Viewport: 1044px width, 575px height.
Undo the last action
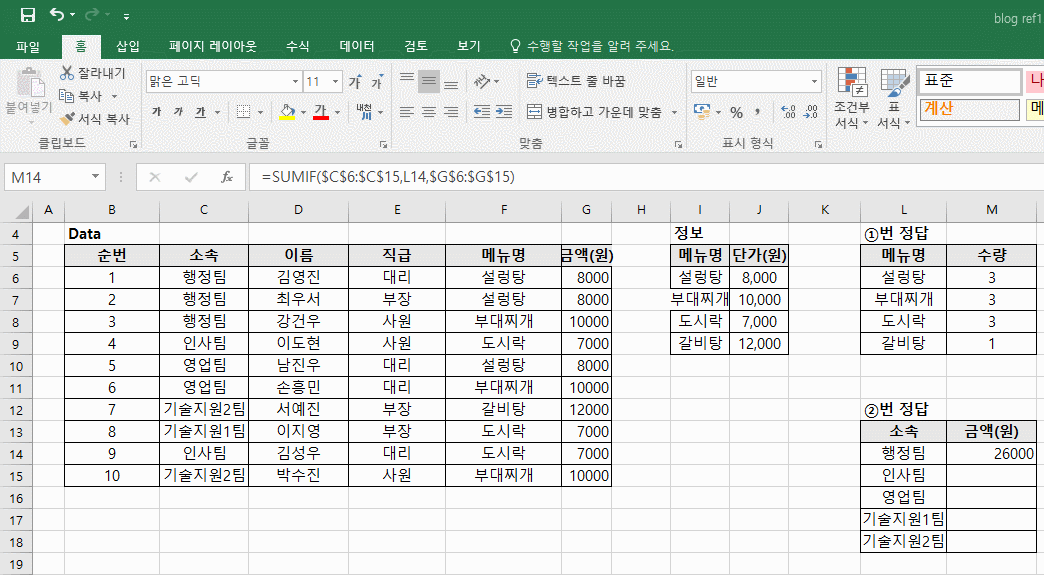tap(57, 15)
